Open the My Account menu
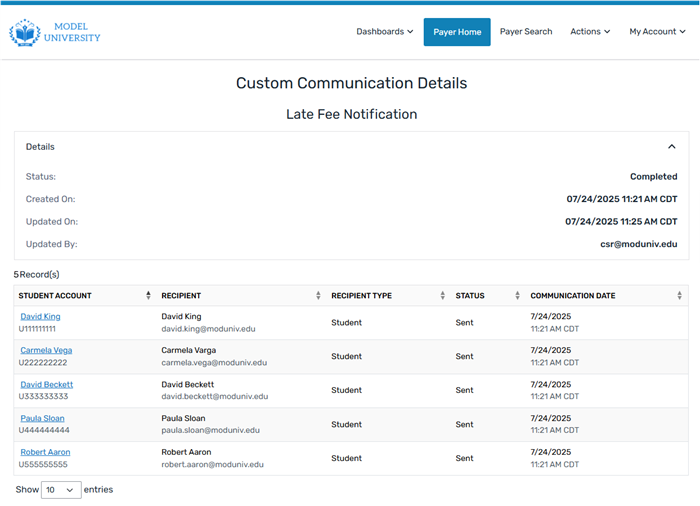700x506 pixels. coord(657,32)
